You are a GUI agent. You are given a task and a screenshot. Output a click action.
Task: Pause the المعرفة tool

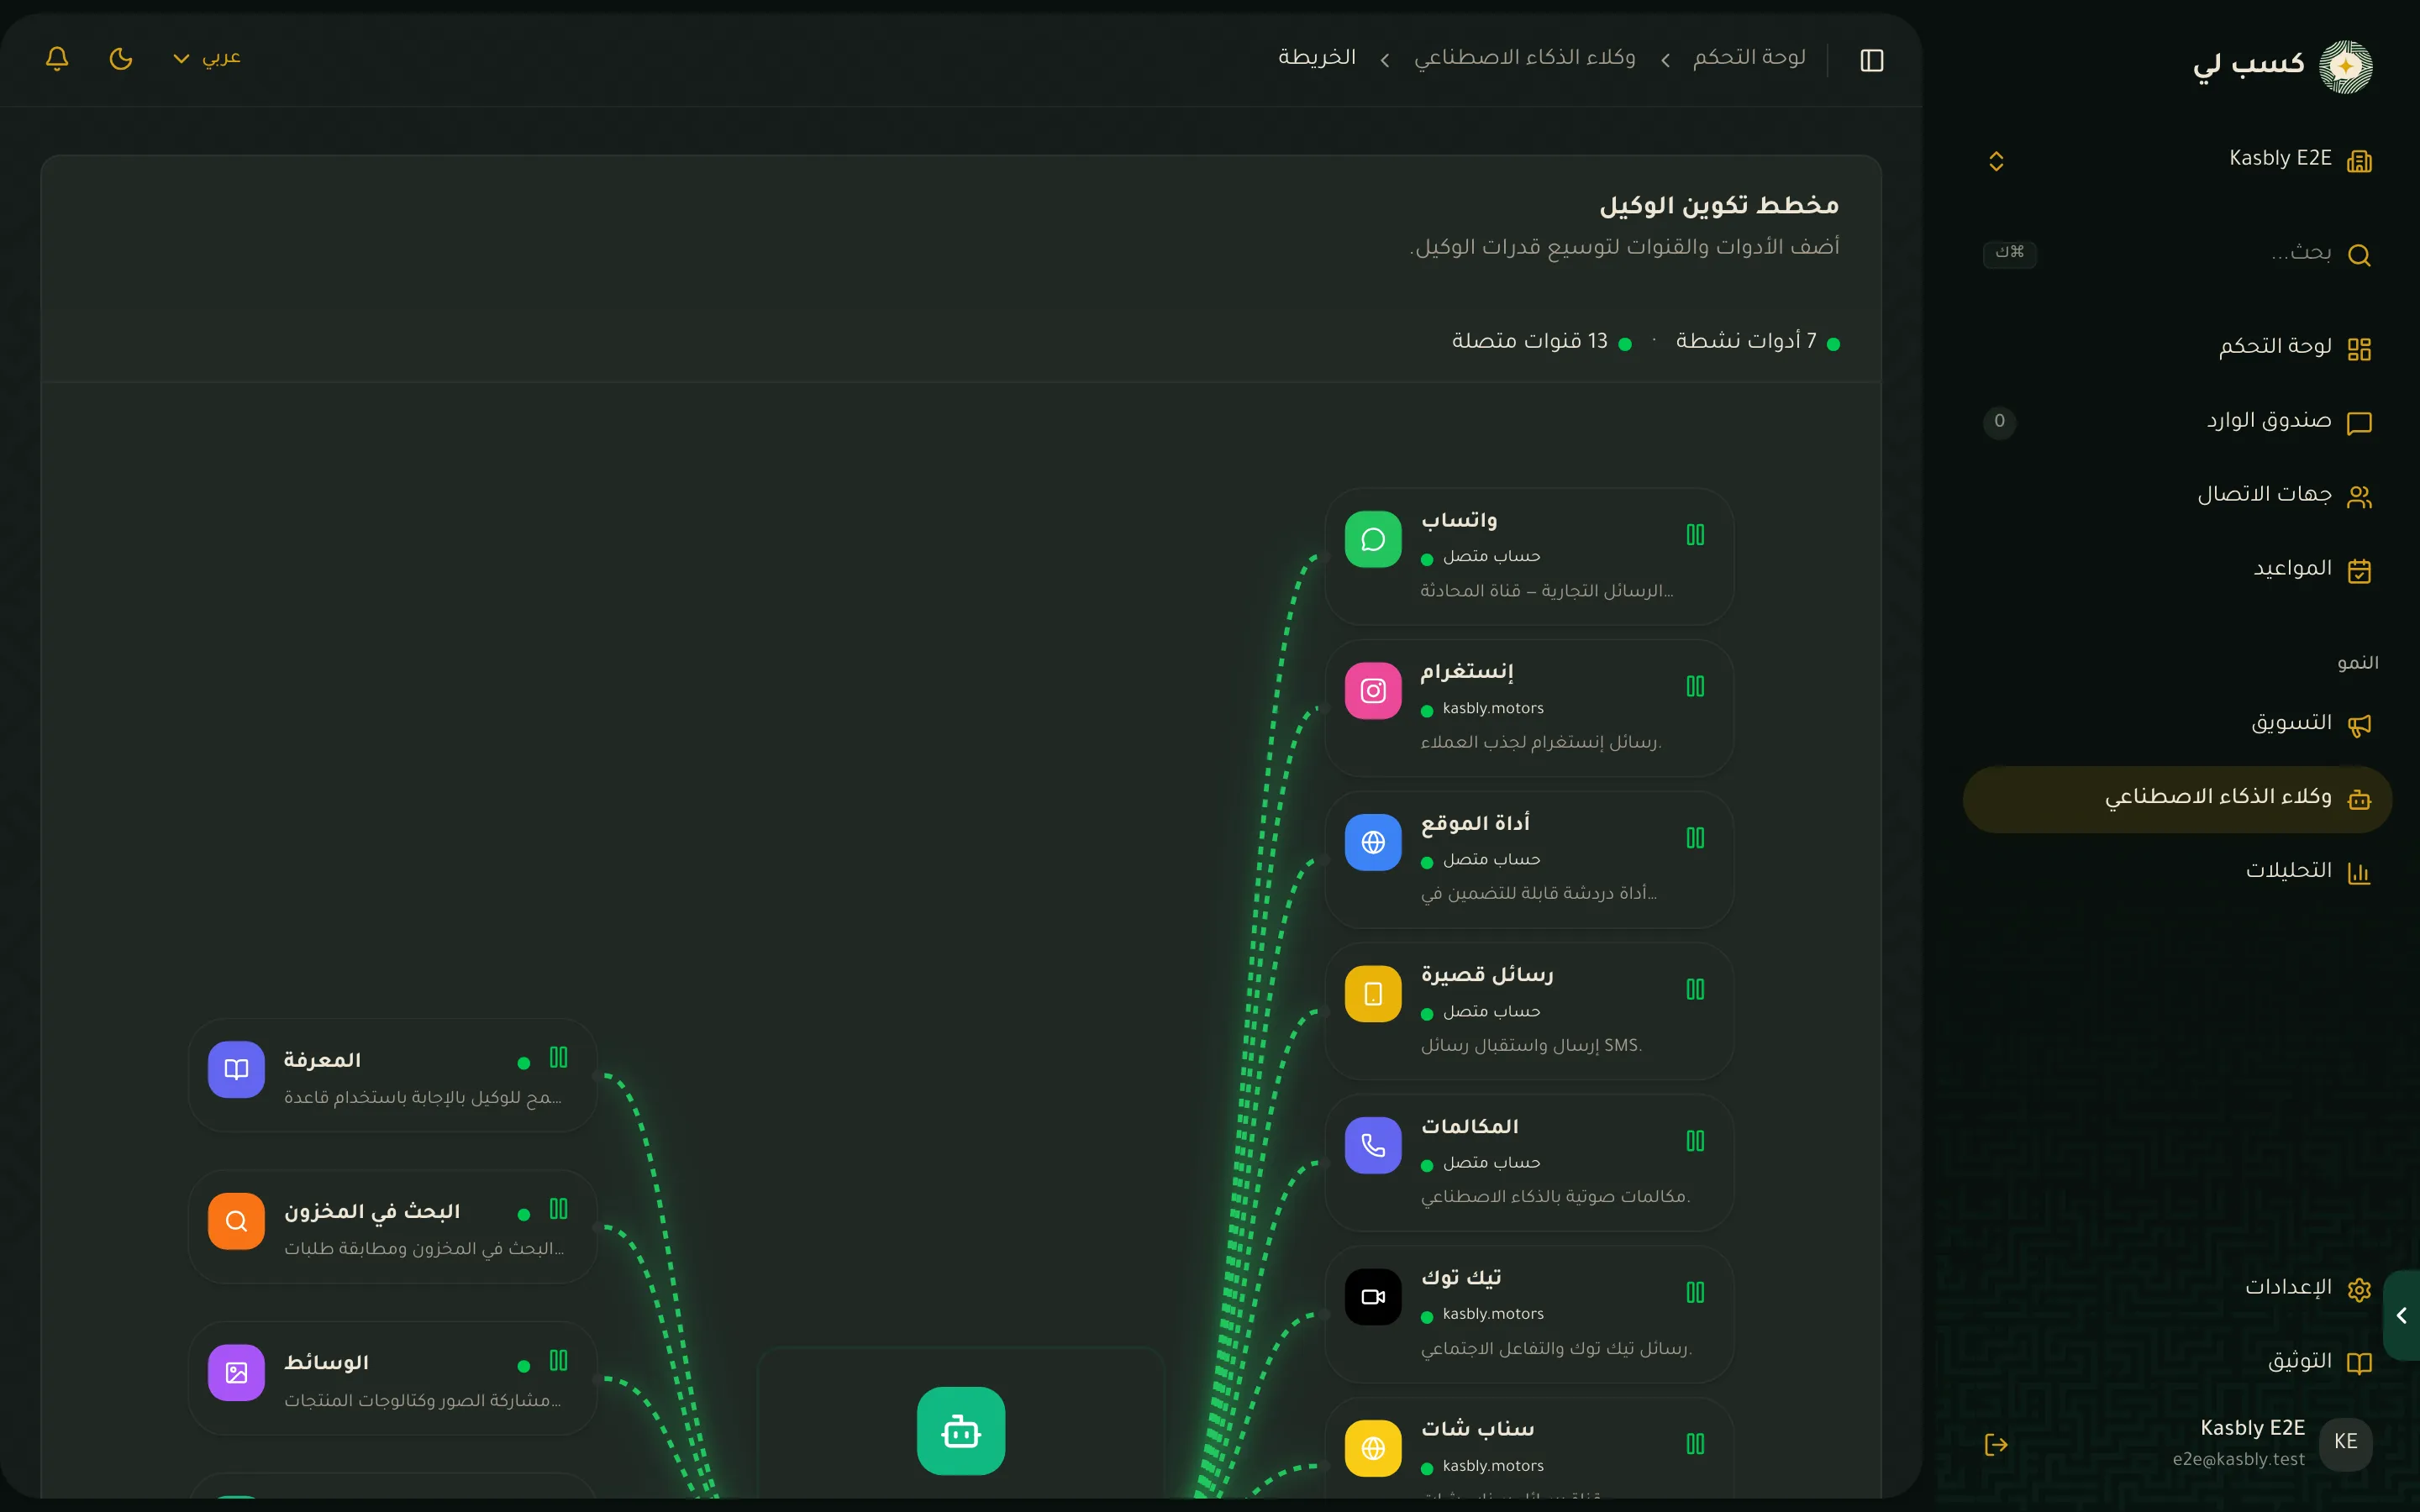pyautogui.click(x=558, y=1057)
